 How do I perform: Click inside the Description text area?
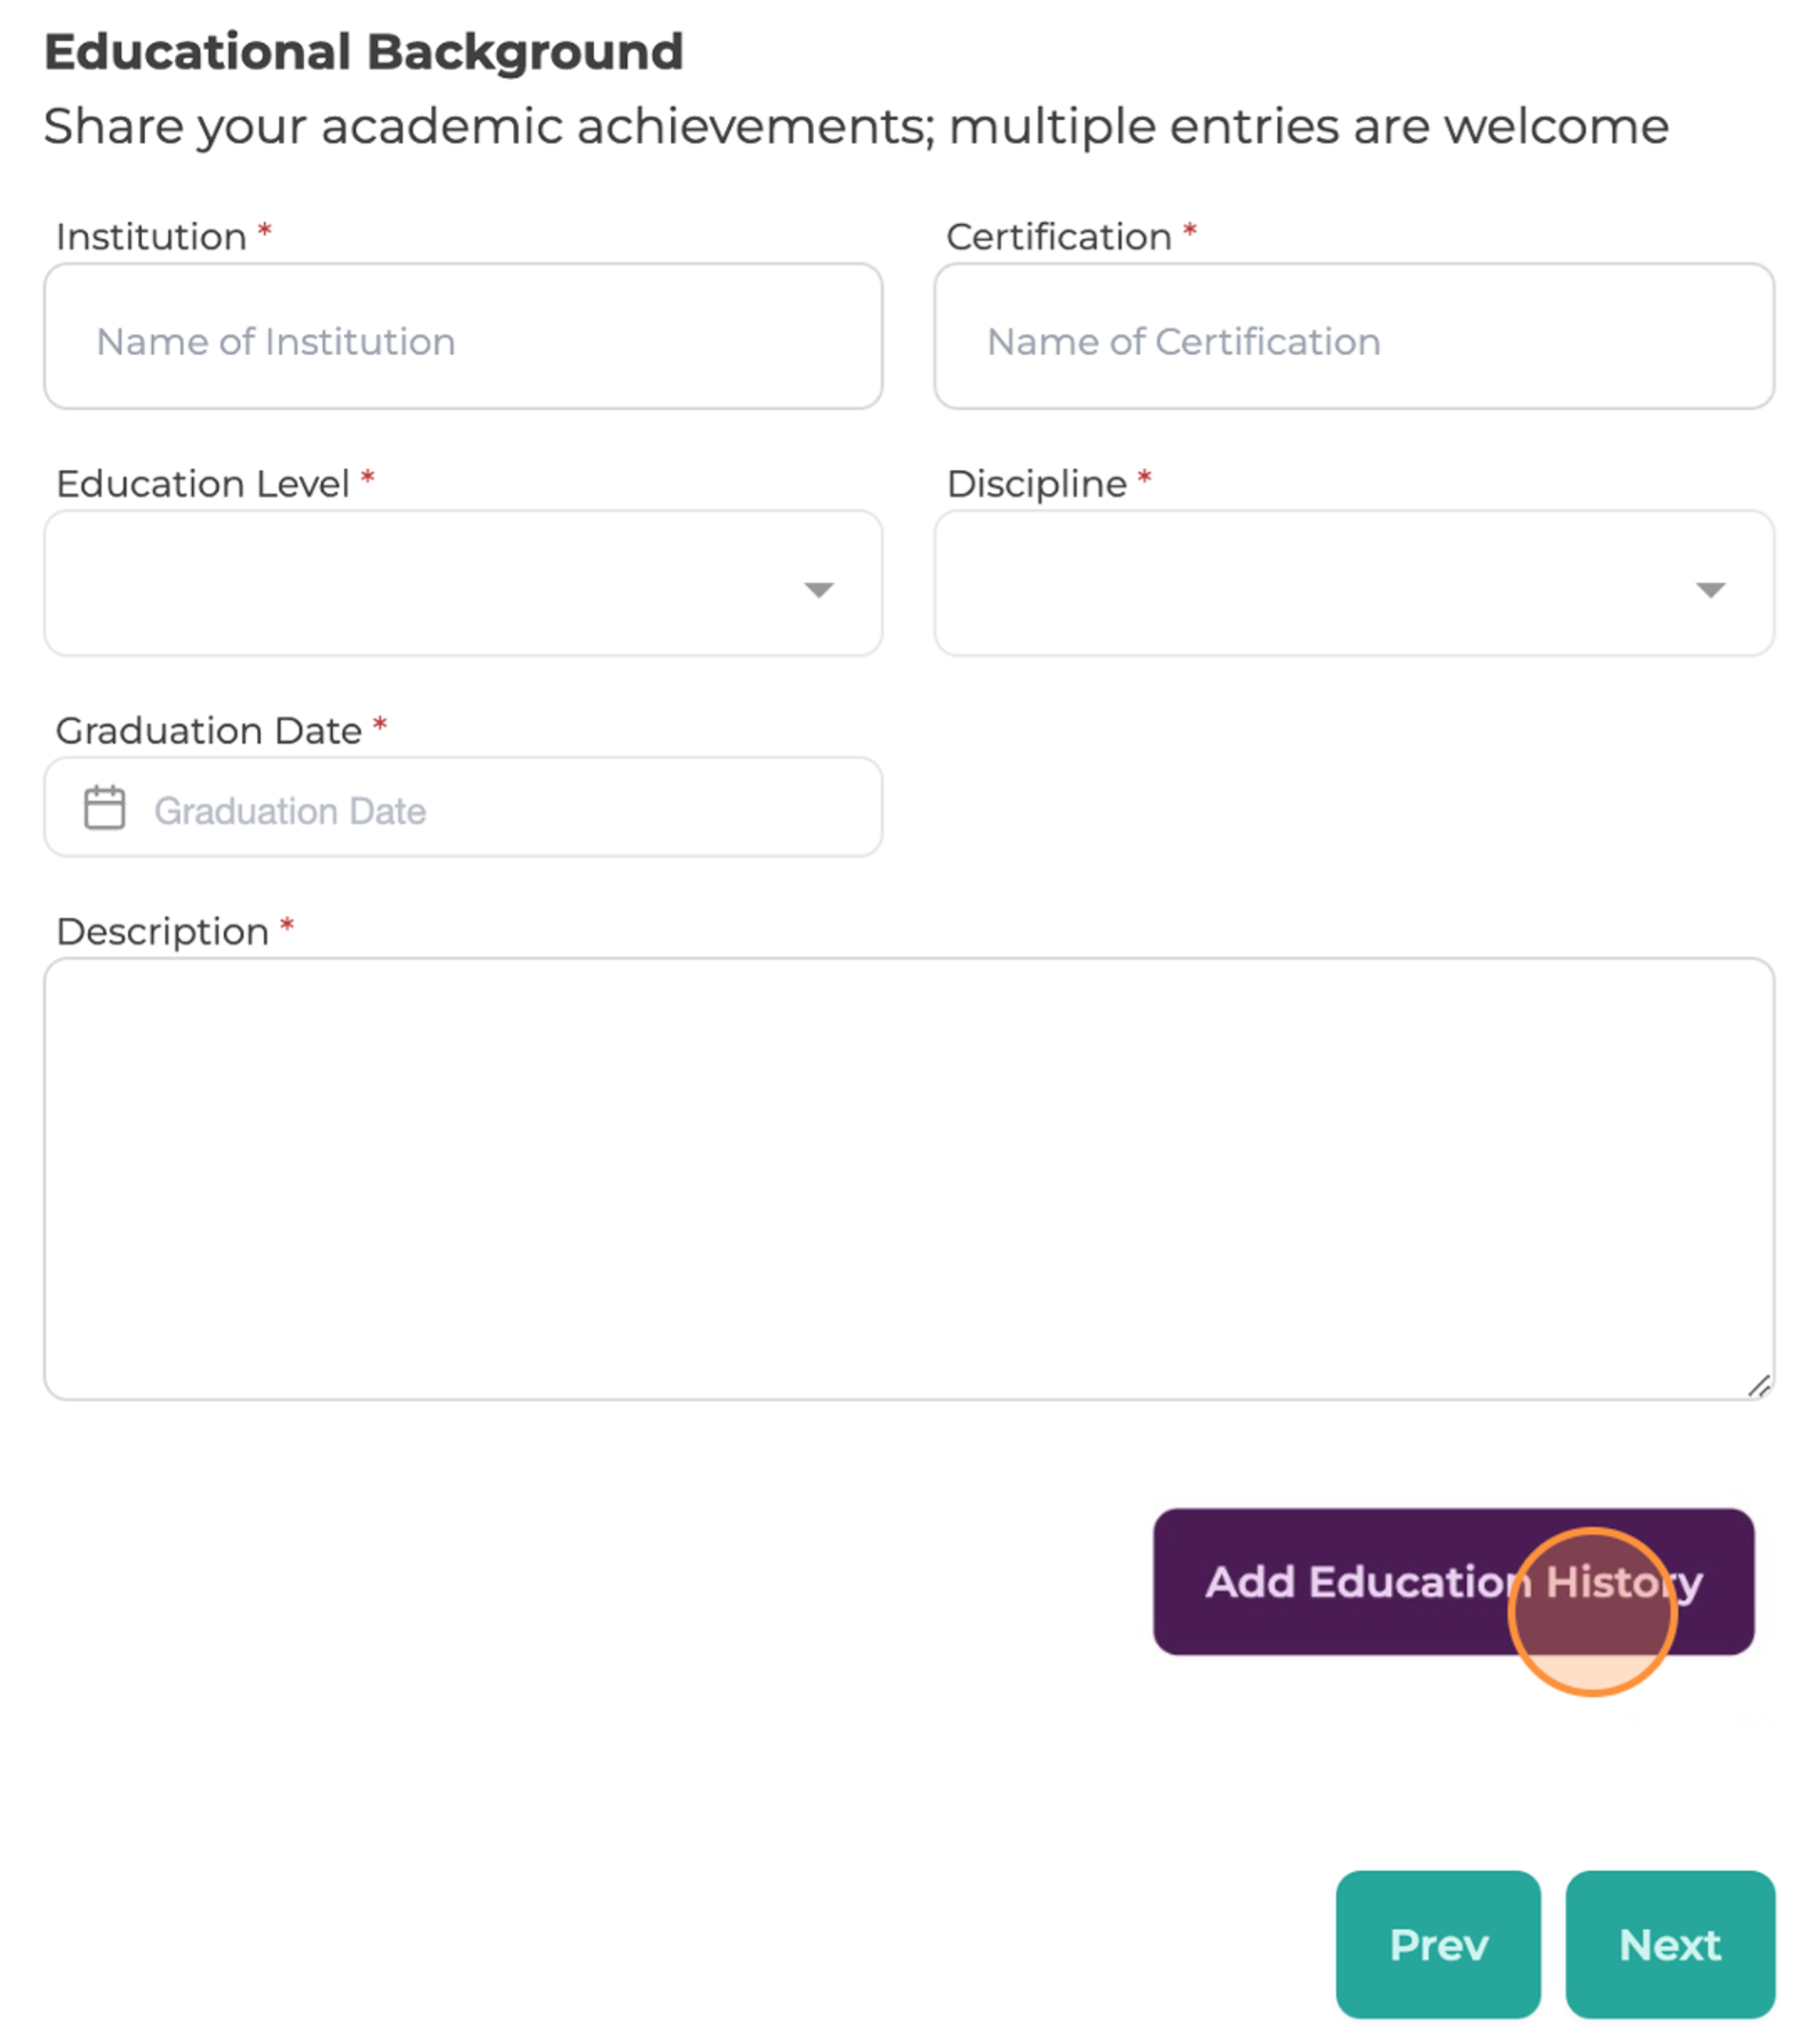909,1179
